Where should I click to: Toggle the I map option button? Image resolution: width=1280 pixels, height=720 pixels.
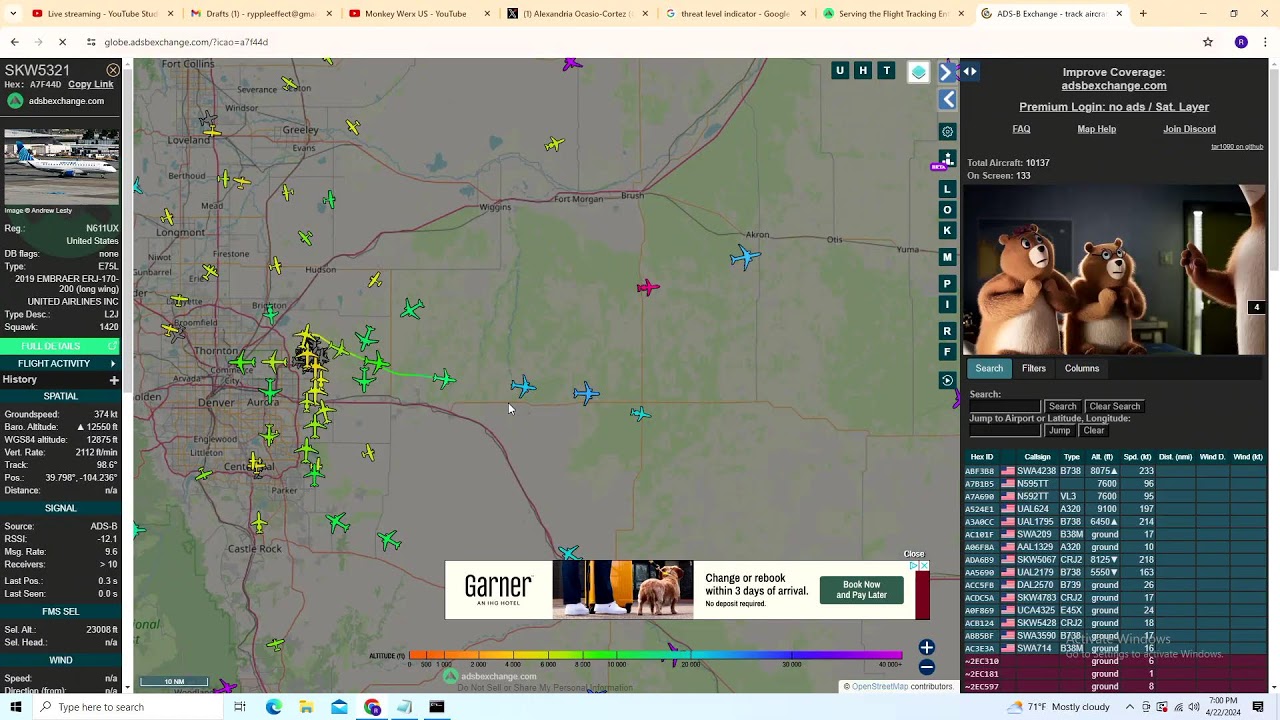[x=947, y=305]
